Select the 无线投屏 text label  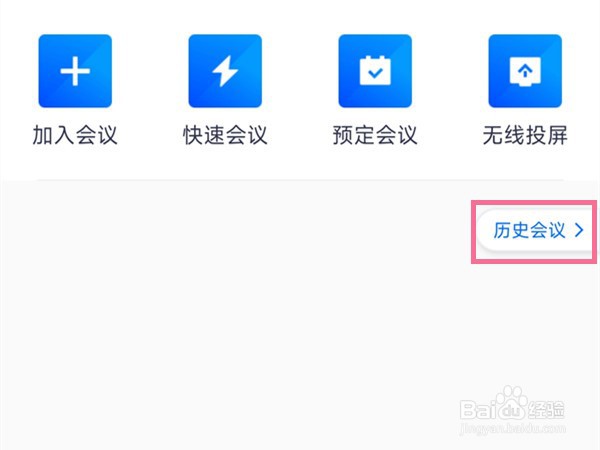[x=525, y=135]
